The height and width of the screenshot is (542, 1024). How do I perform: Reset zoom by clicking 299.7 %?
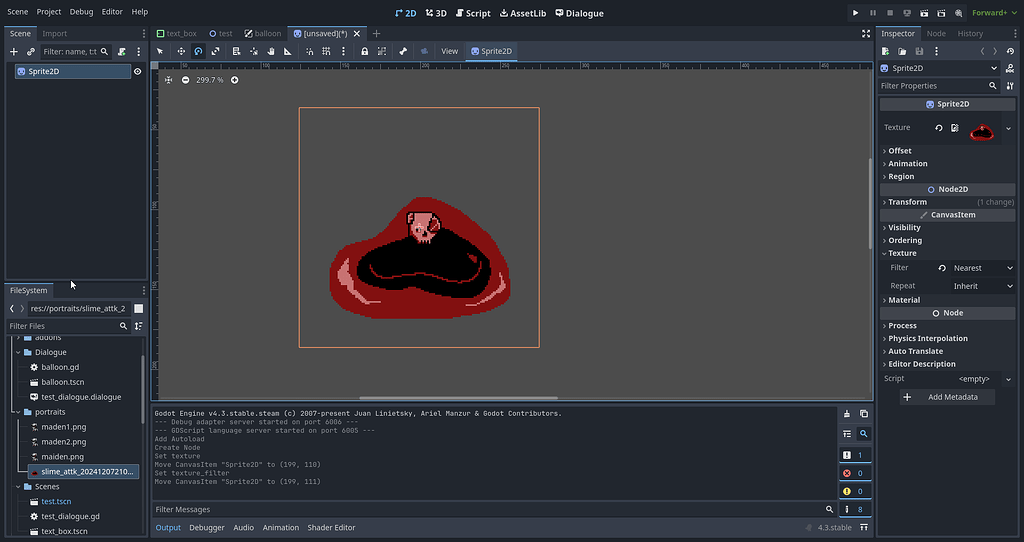(210, 80)
